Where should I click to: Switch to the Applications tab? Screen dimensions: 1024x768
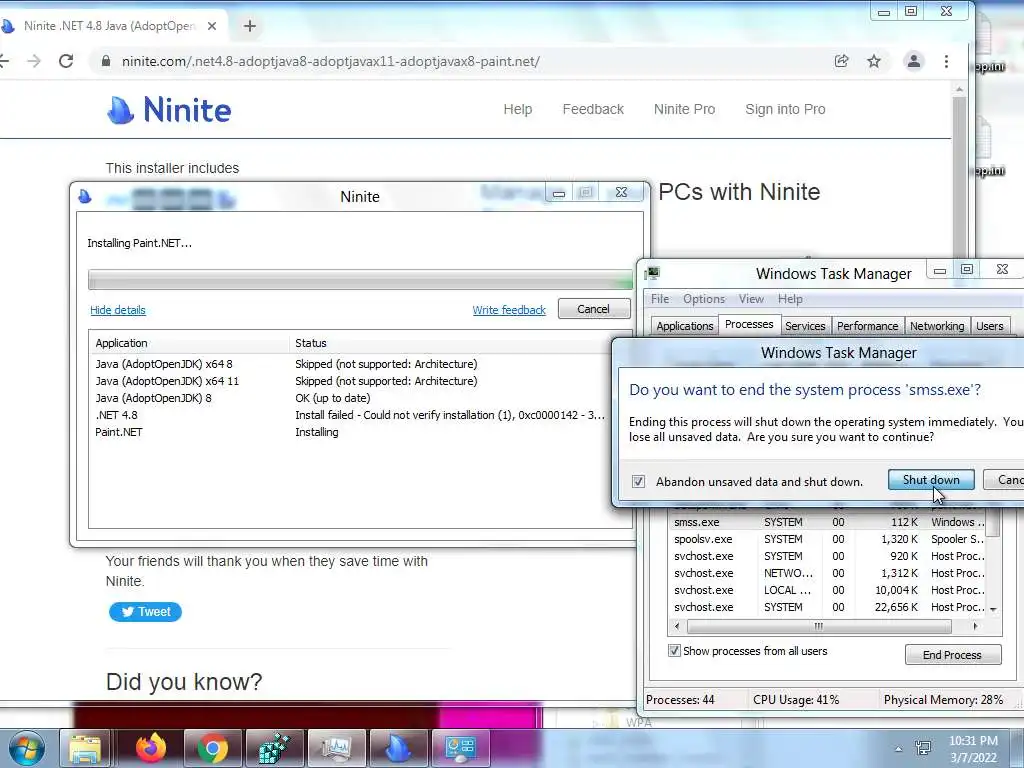(684, 326)
